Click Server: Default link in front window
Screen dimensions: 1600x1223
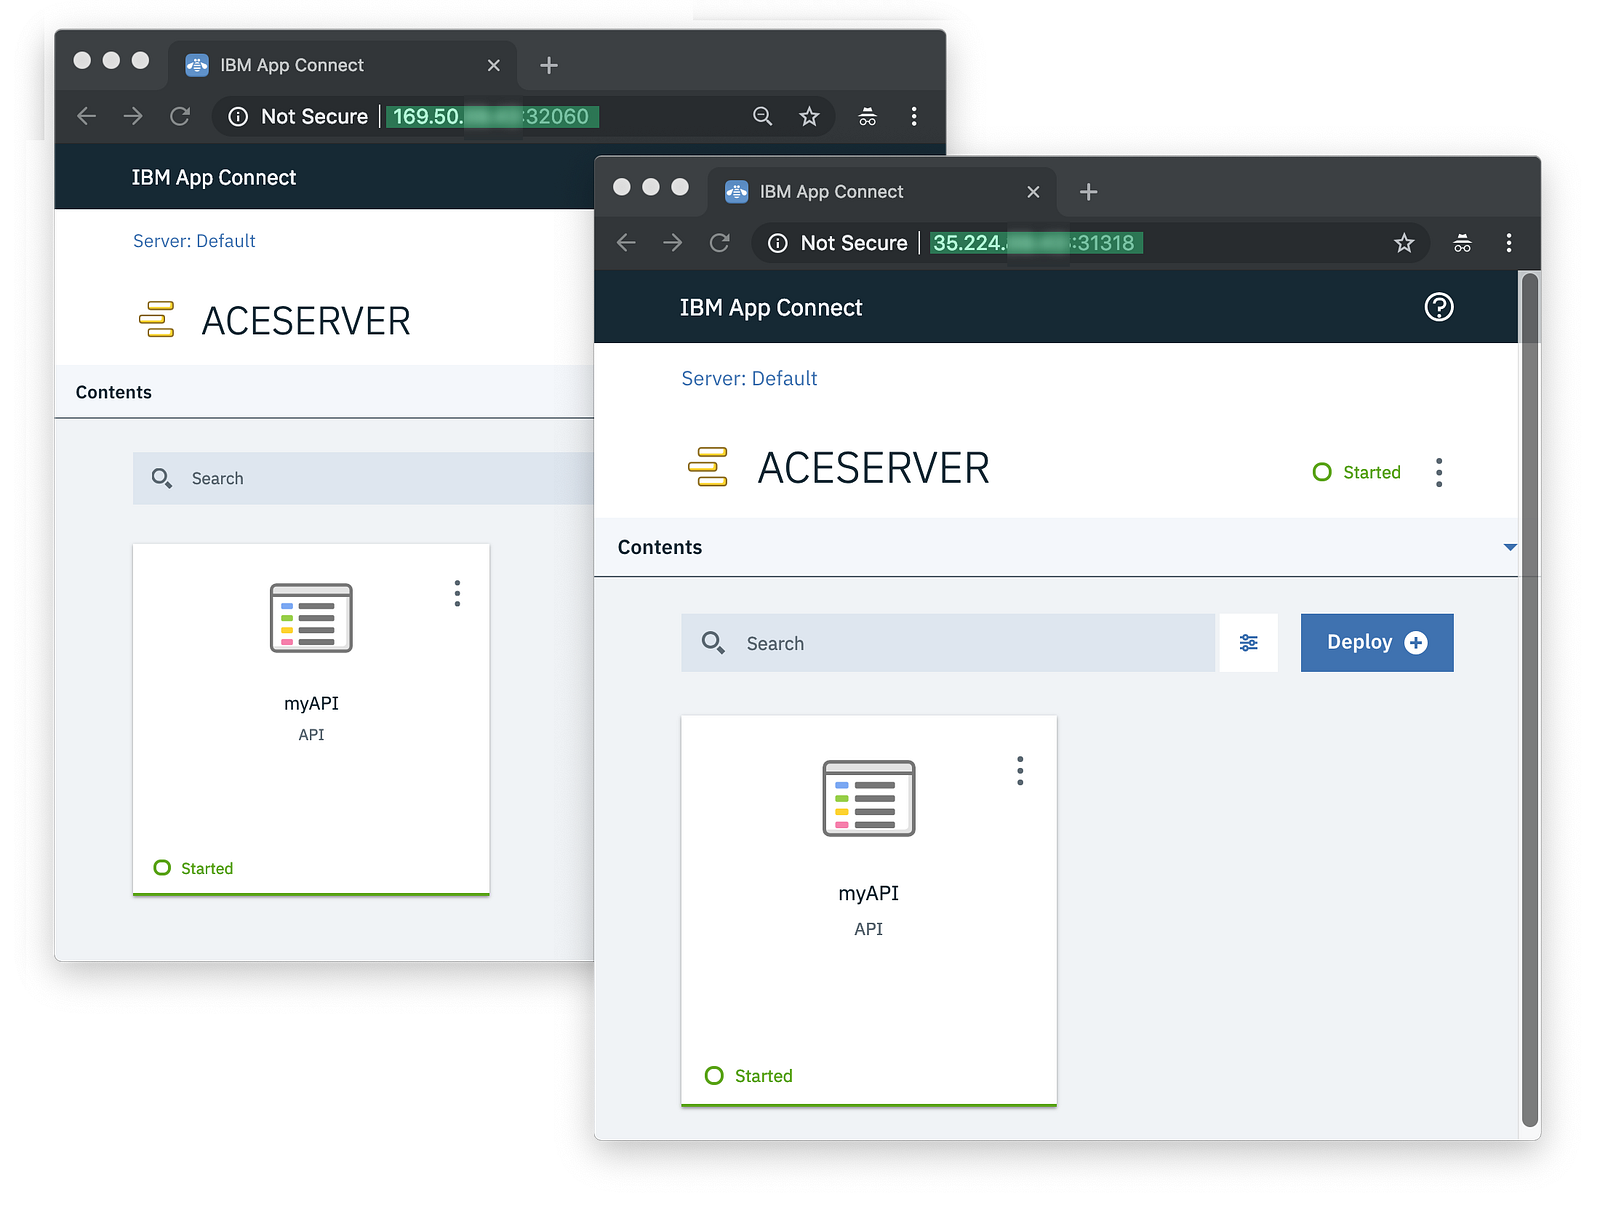coord(749,378)
